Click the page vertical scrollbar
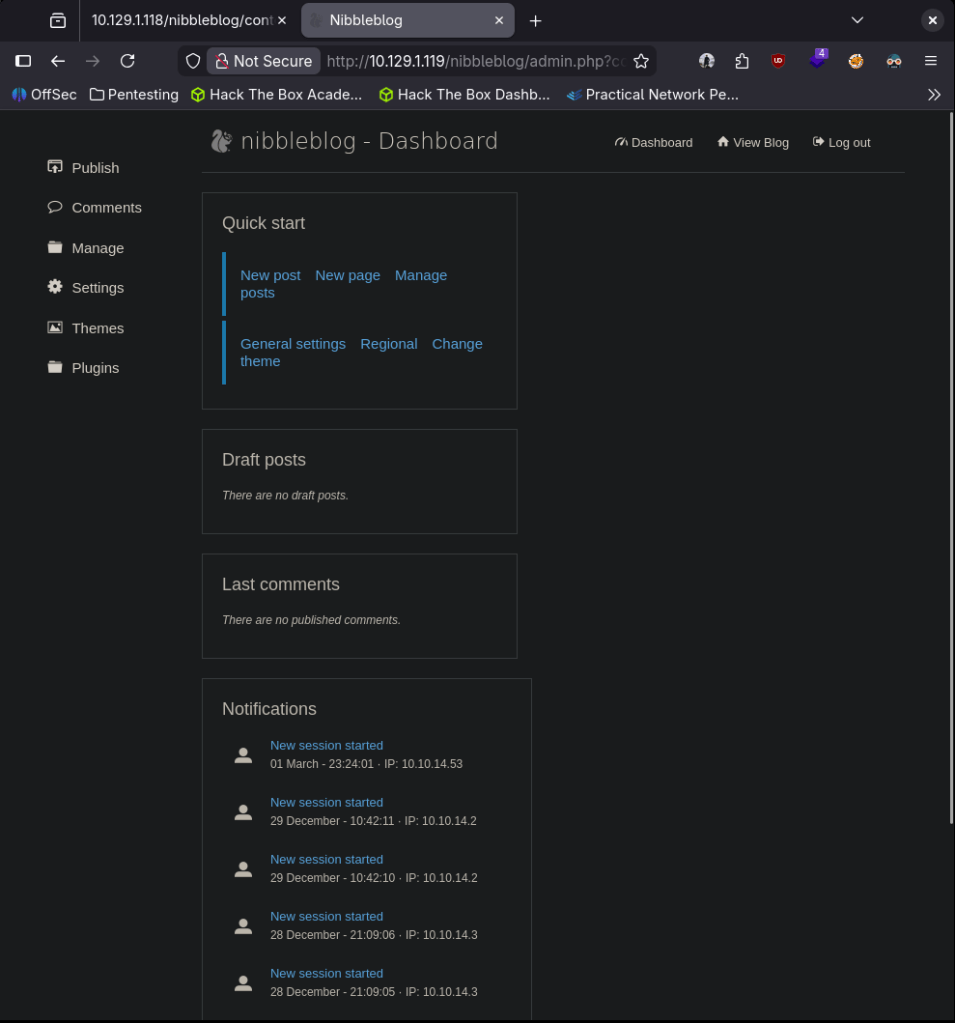Image resolution: width=955 pixels, height=1023 pixels. point(950,468)
